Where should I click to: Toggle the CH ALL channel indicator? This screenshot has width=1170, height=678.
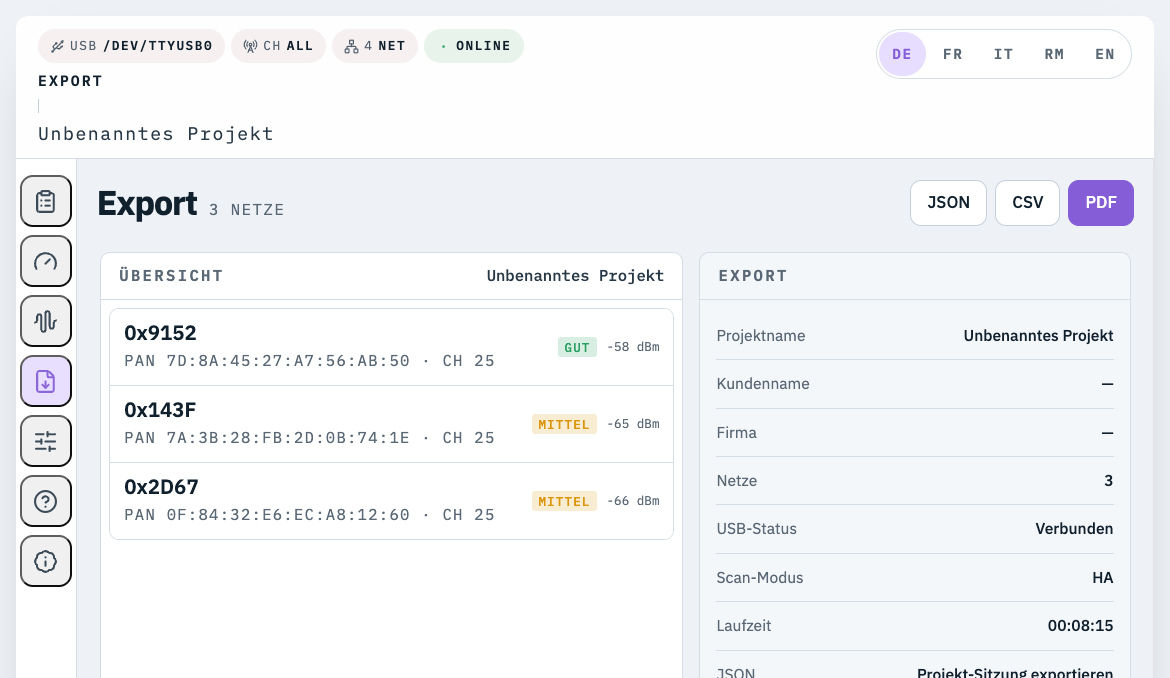pos(278,45)
